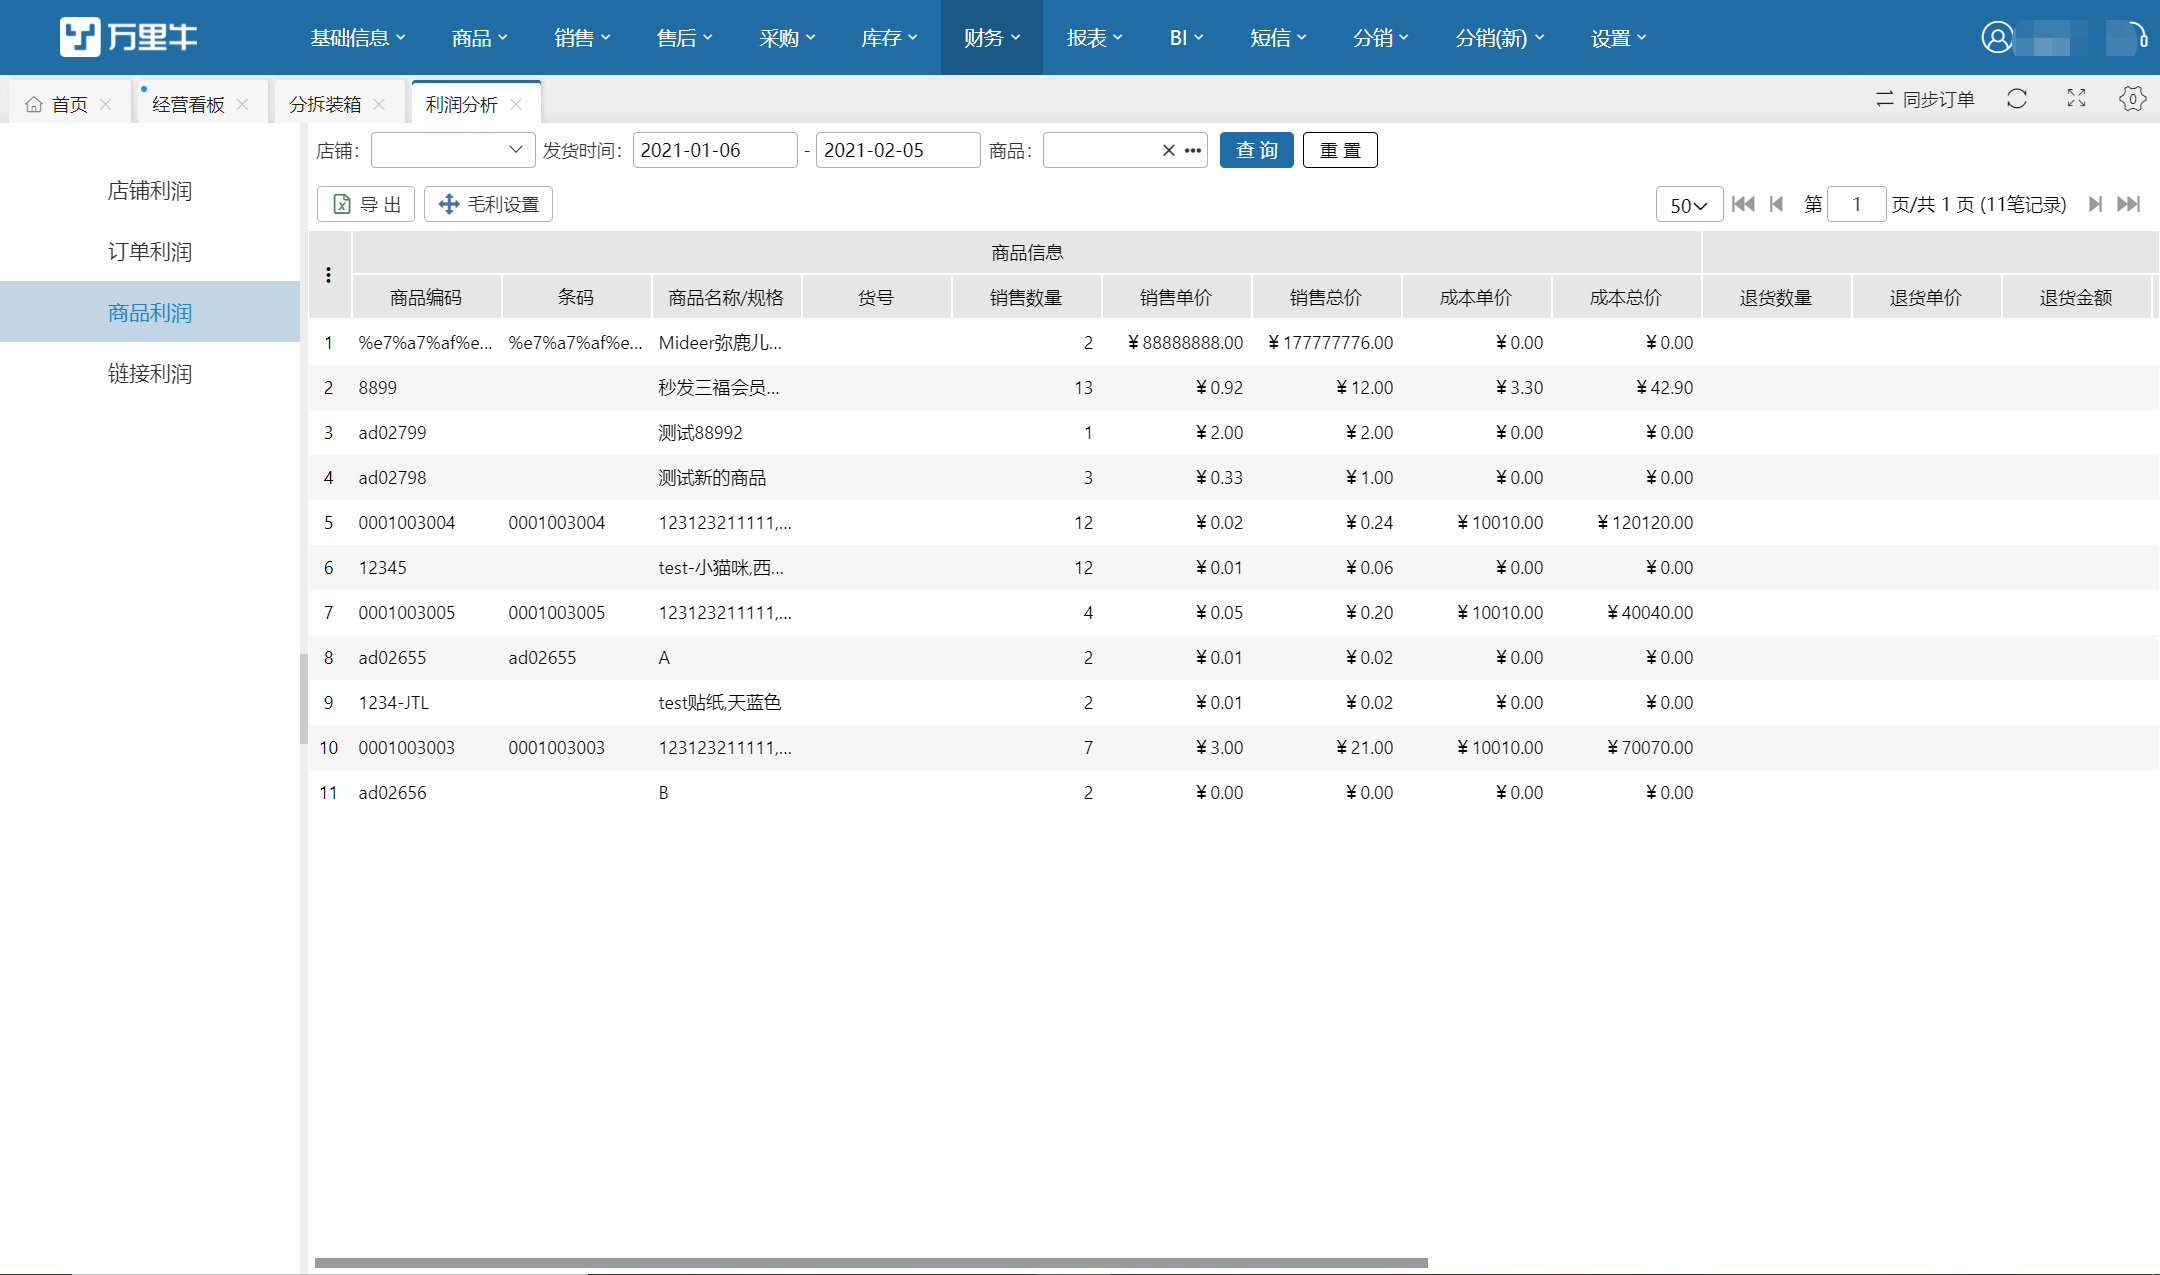The height and width of the screenshot is (1275, 2160).
Task: Open the page size 50 dropdown
Action: coord(1689,205)
